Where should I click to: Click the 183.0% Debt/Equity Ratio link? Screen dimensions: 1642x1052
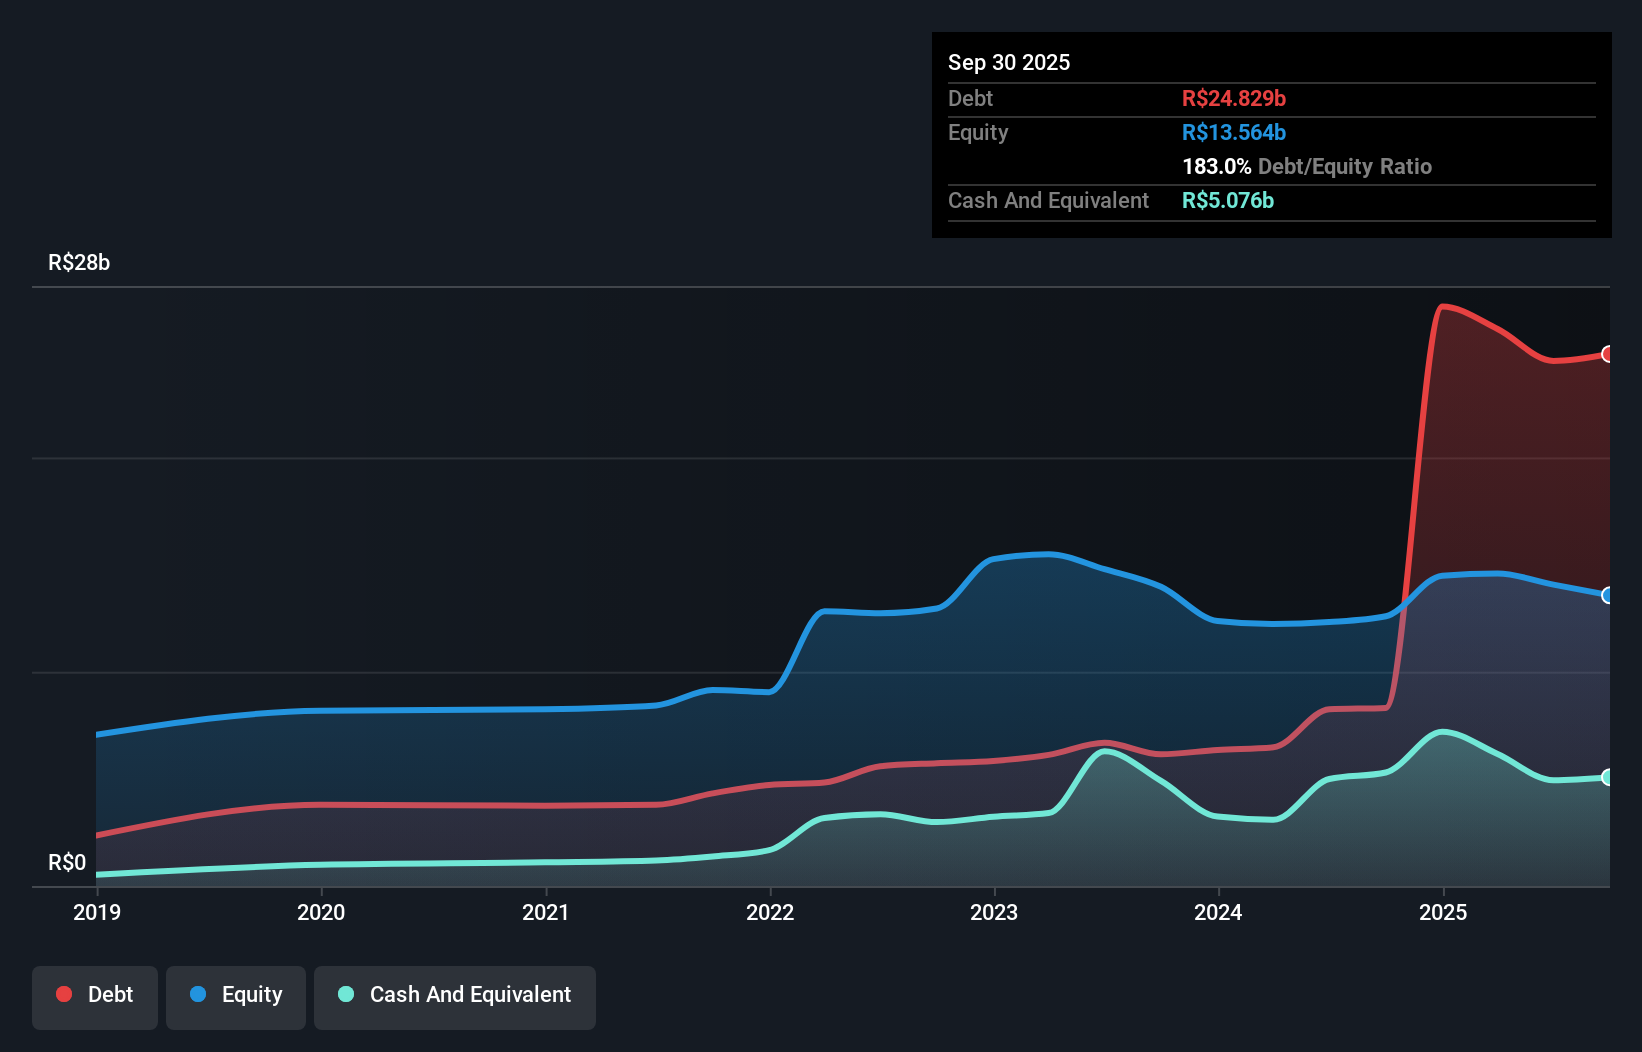click(x=1306, y=166)
